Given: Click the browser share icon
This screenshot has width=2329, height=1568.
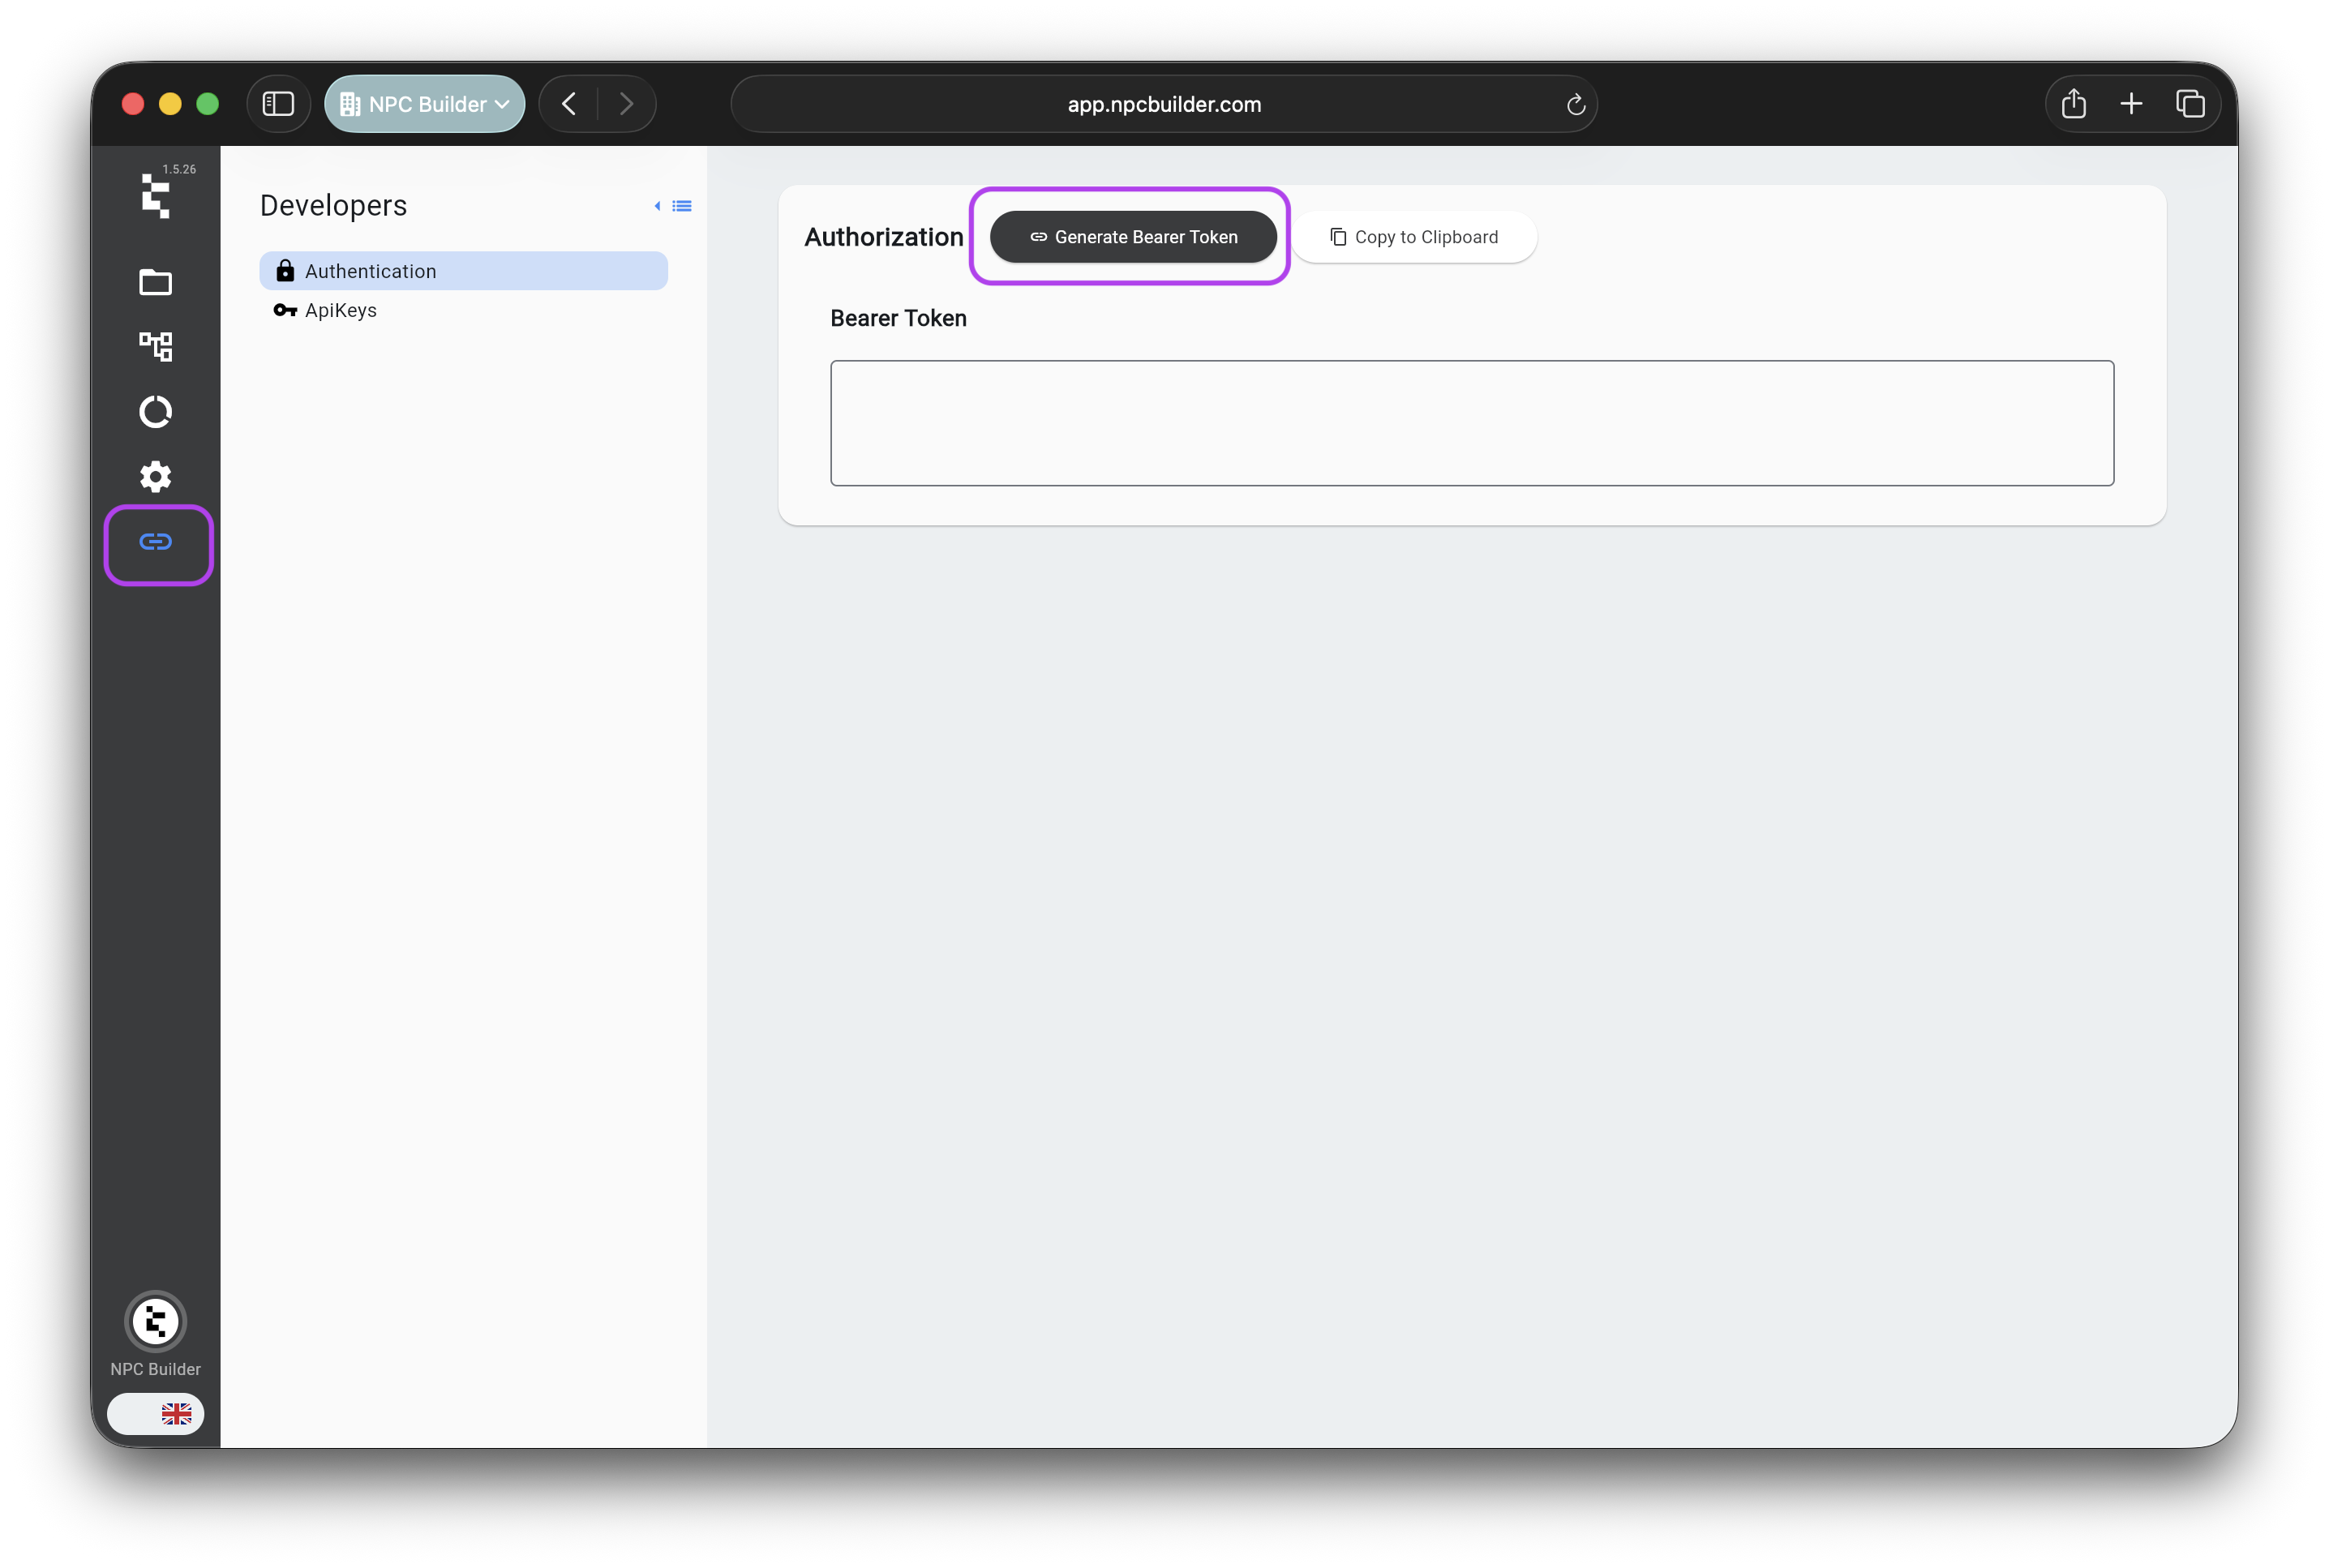Looking at the screenshot, I should click(x=2073, y=104).
